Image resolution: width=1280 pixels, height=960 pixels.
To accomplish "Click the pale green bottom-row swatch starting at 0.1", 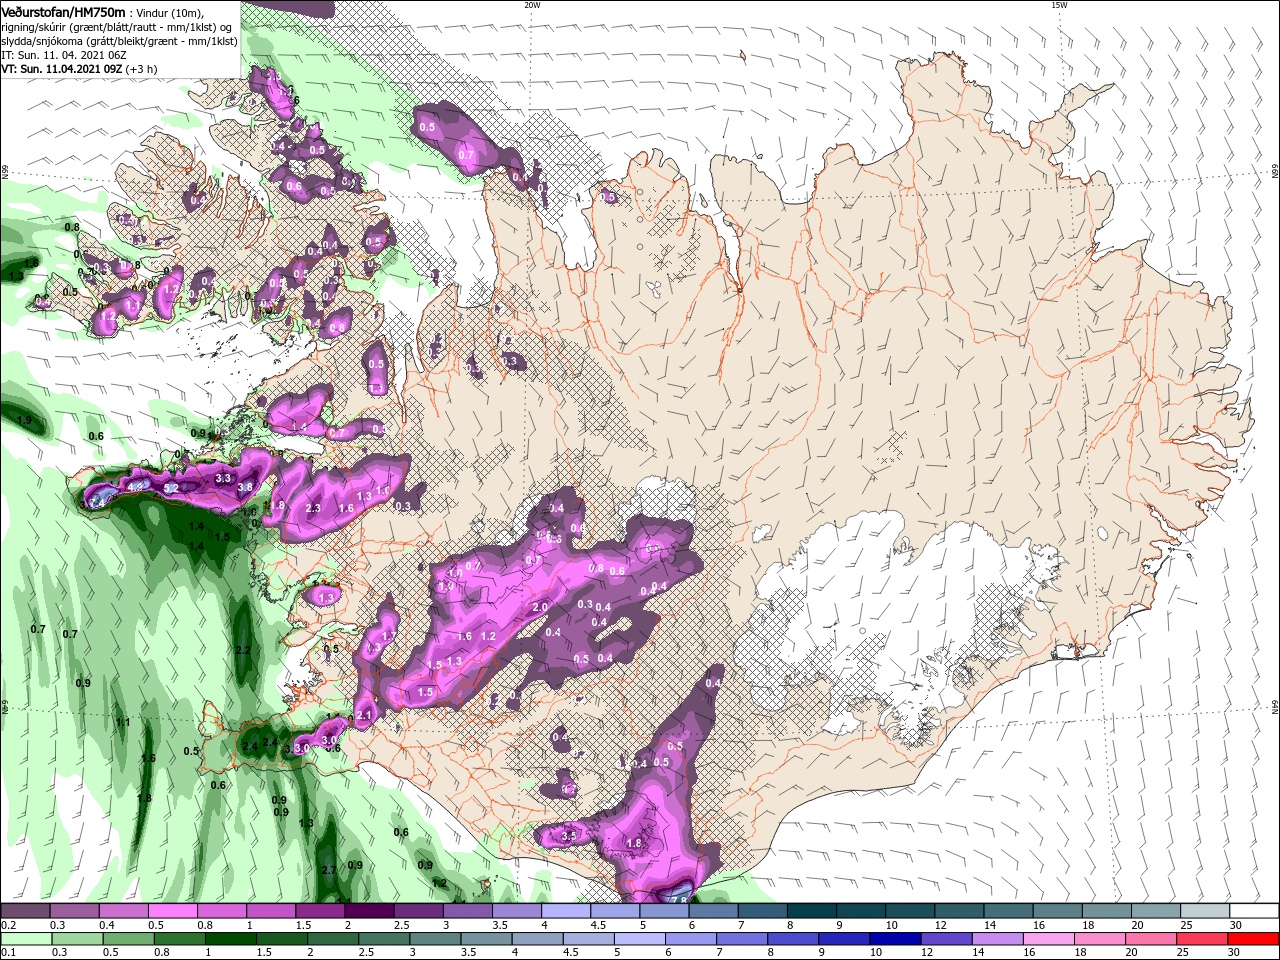I will pos(26,939).
